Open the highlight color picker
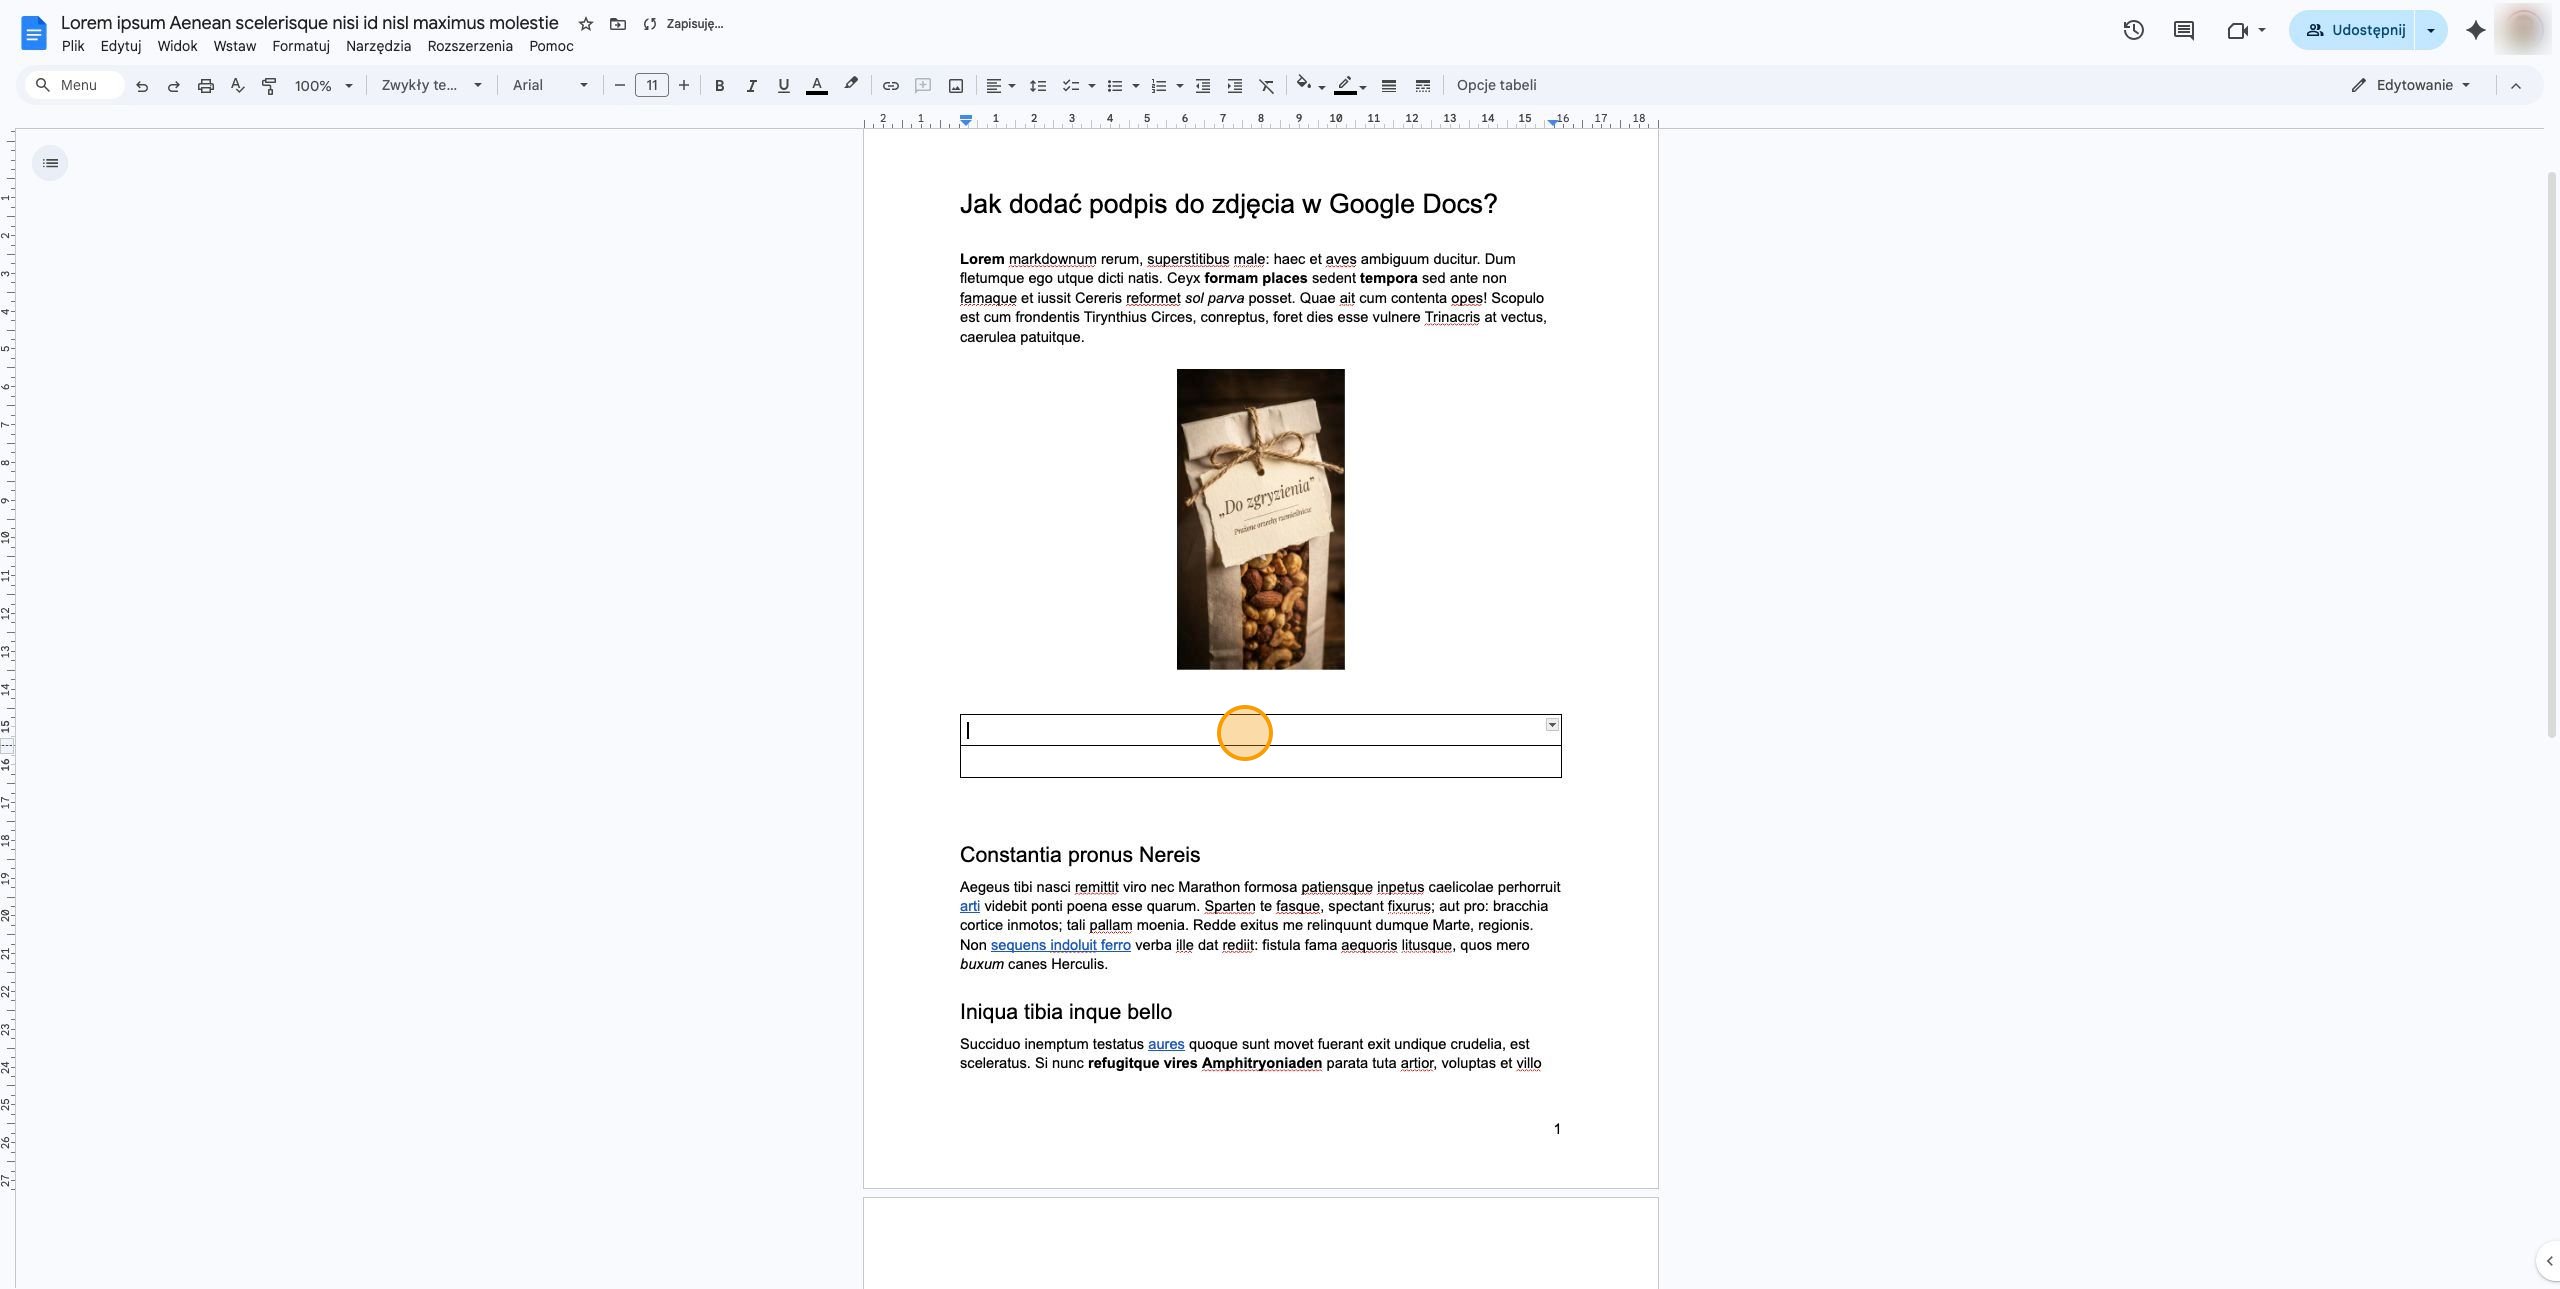The image size is (2560, 1289). pos(851,86)
